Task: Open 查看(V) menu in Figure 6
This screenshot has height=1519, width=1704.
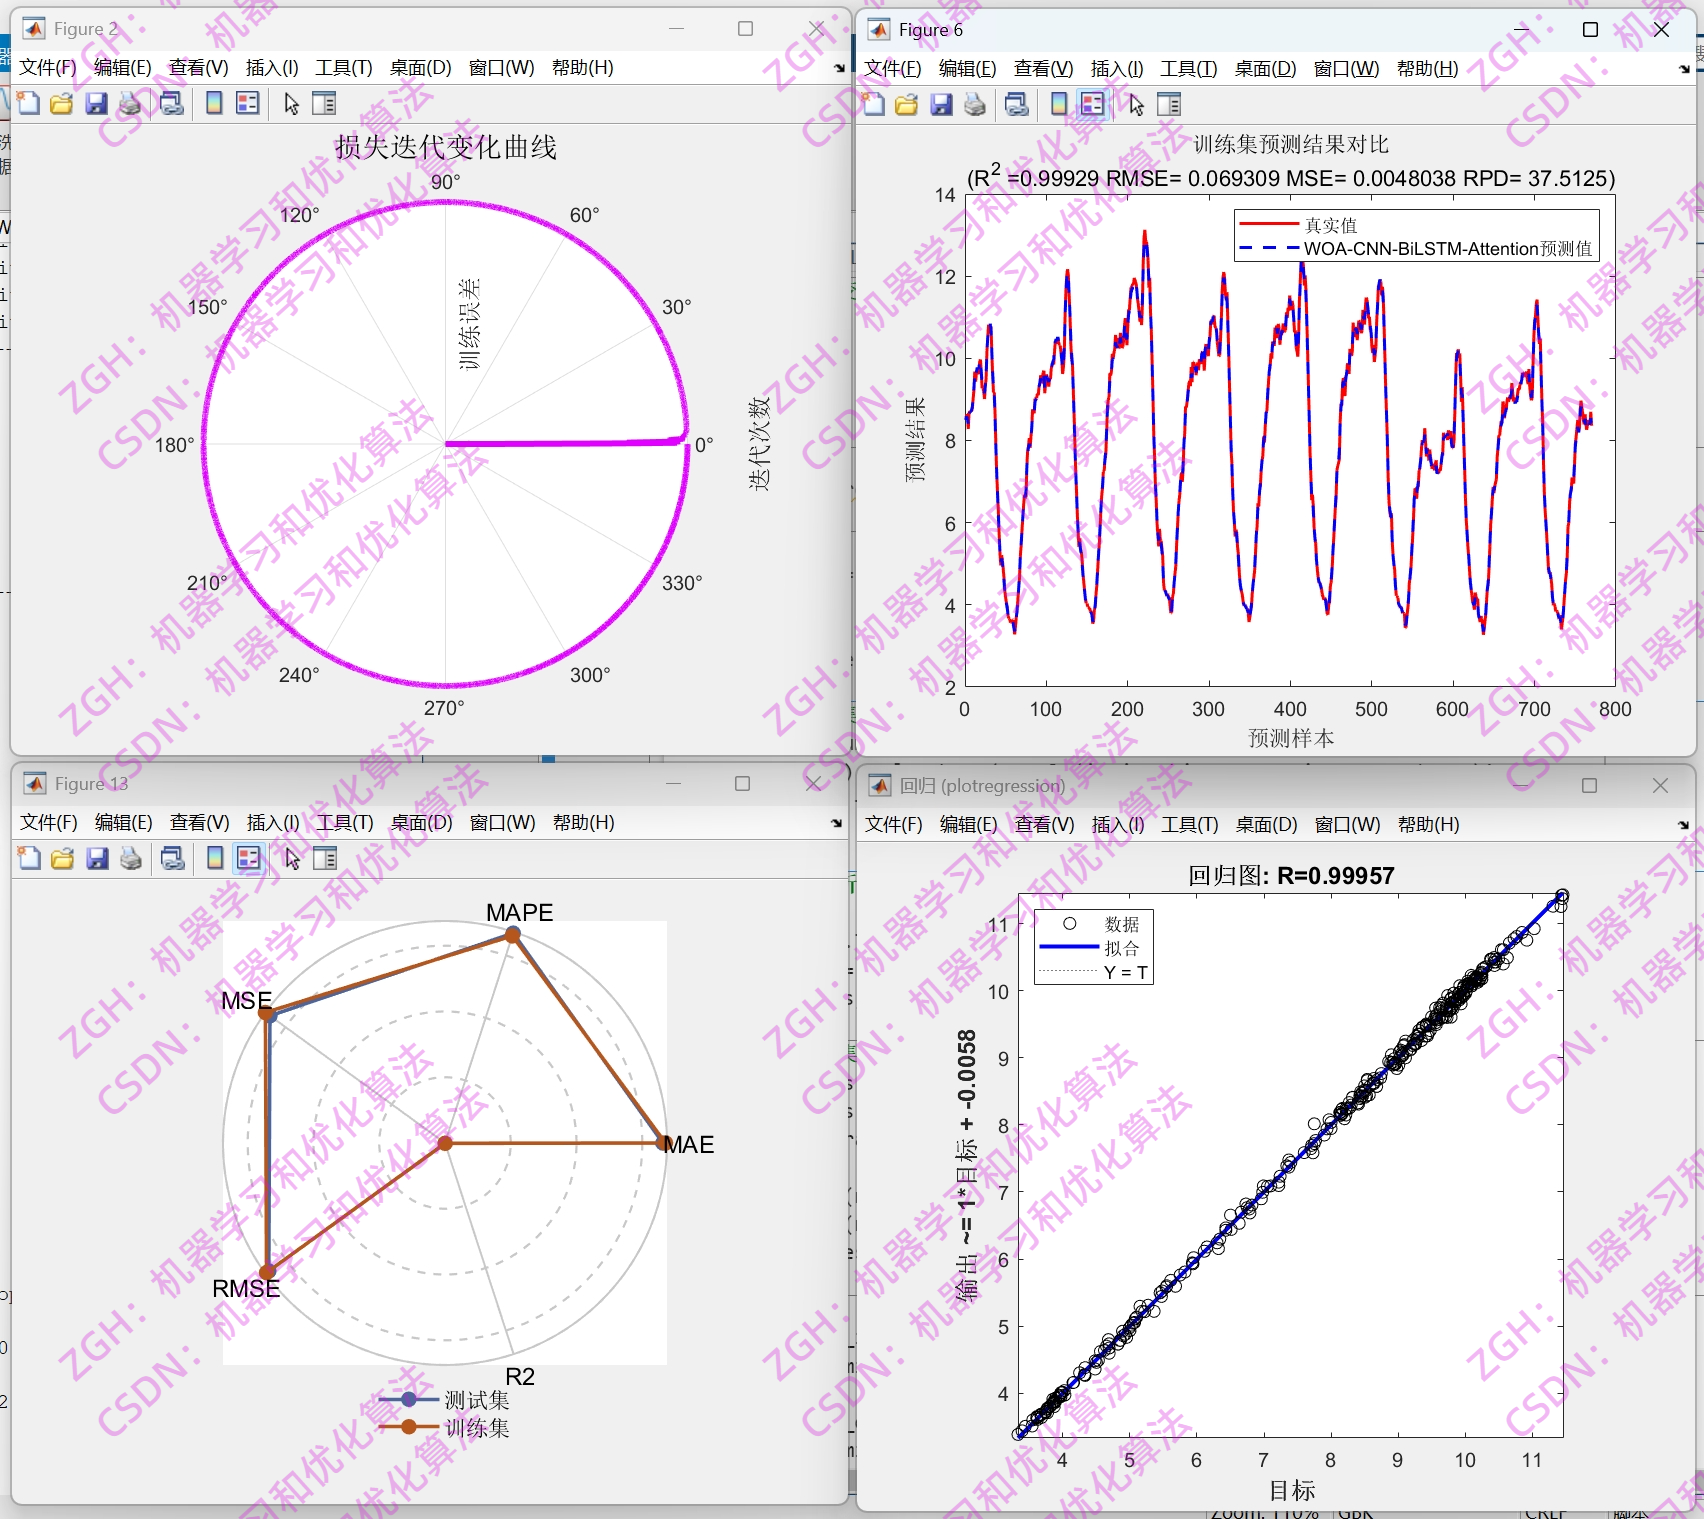Action: 1043,68
